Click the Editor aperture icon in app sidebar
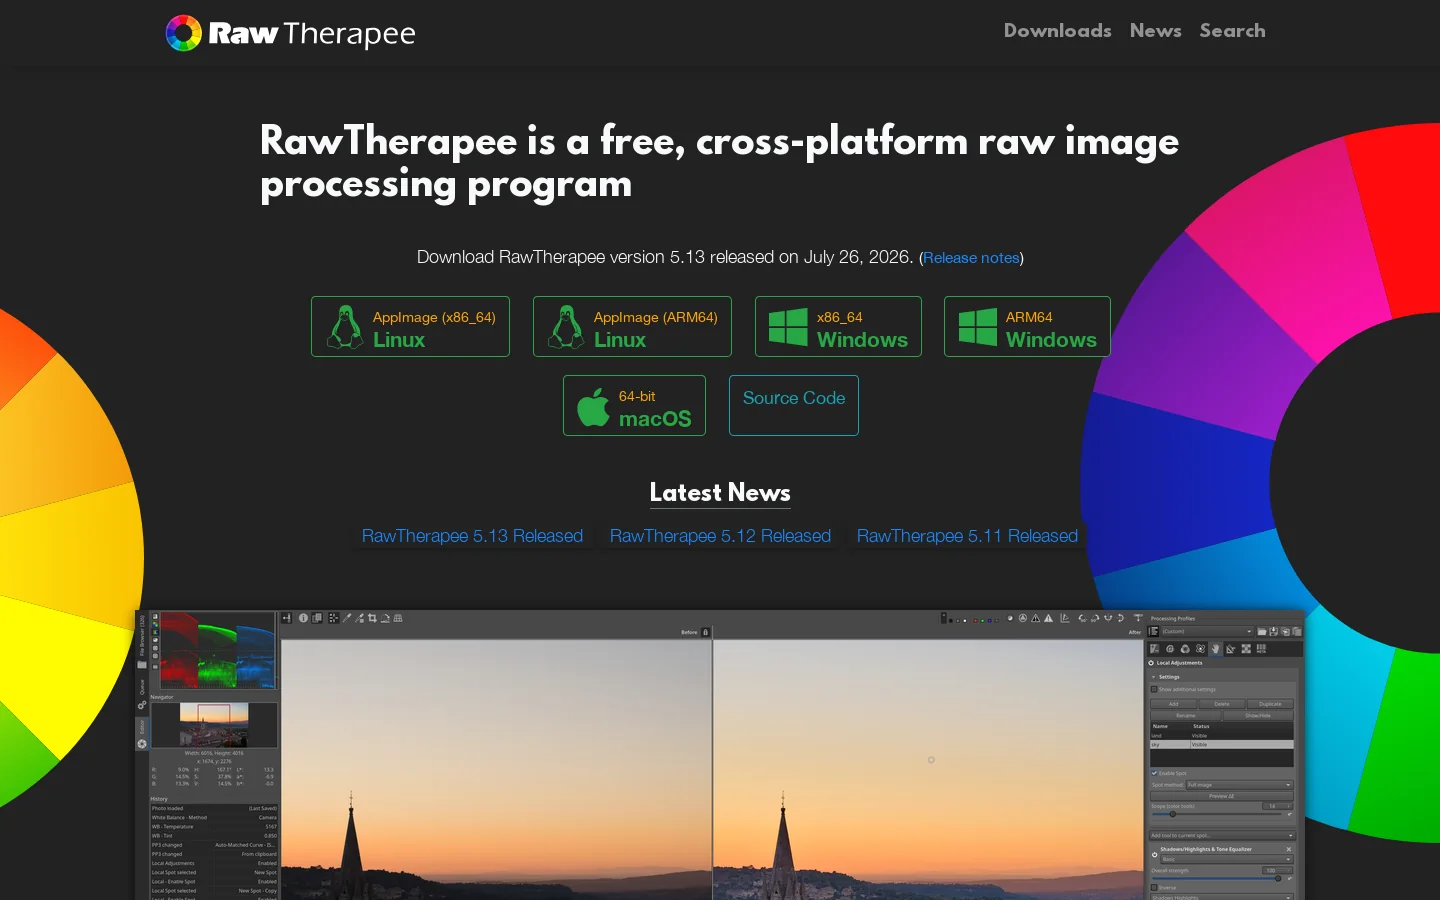This screenshot has width=1440, height=900. click(142, 744)
